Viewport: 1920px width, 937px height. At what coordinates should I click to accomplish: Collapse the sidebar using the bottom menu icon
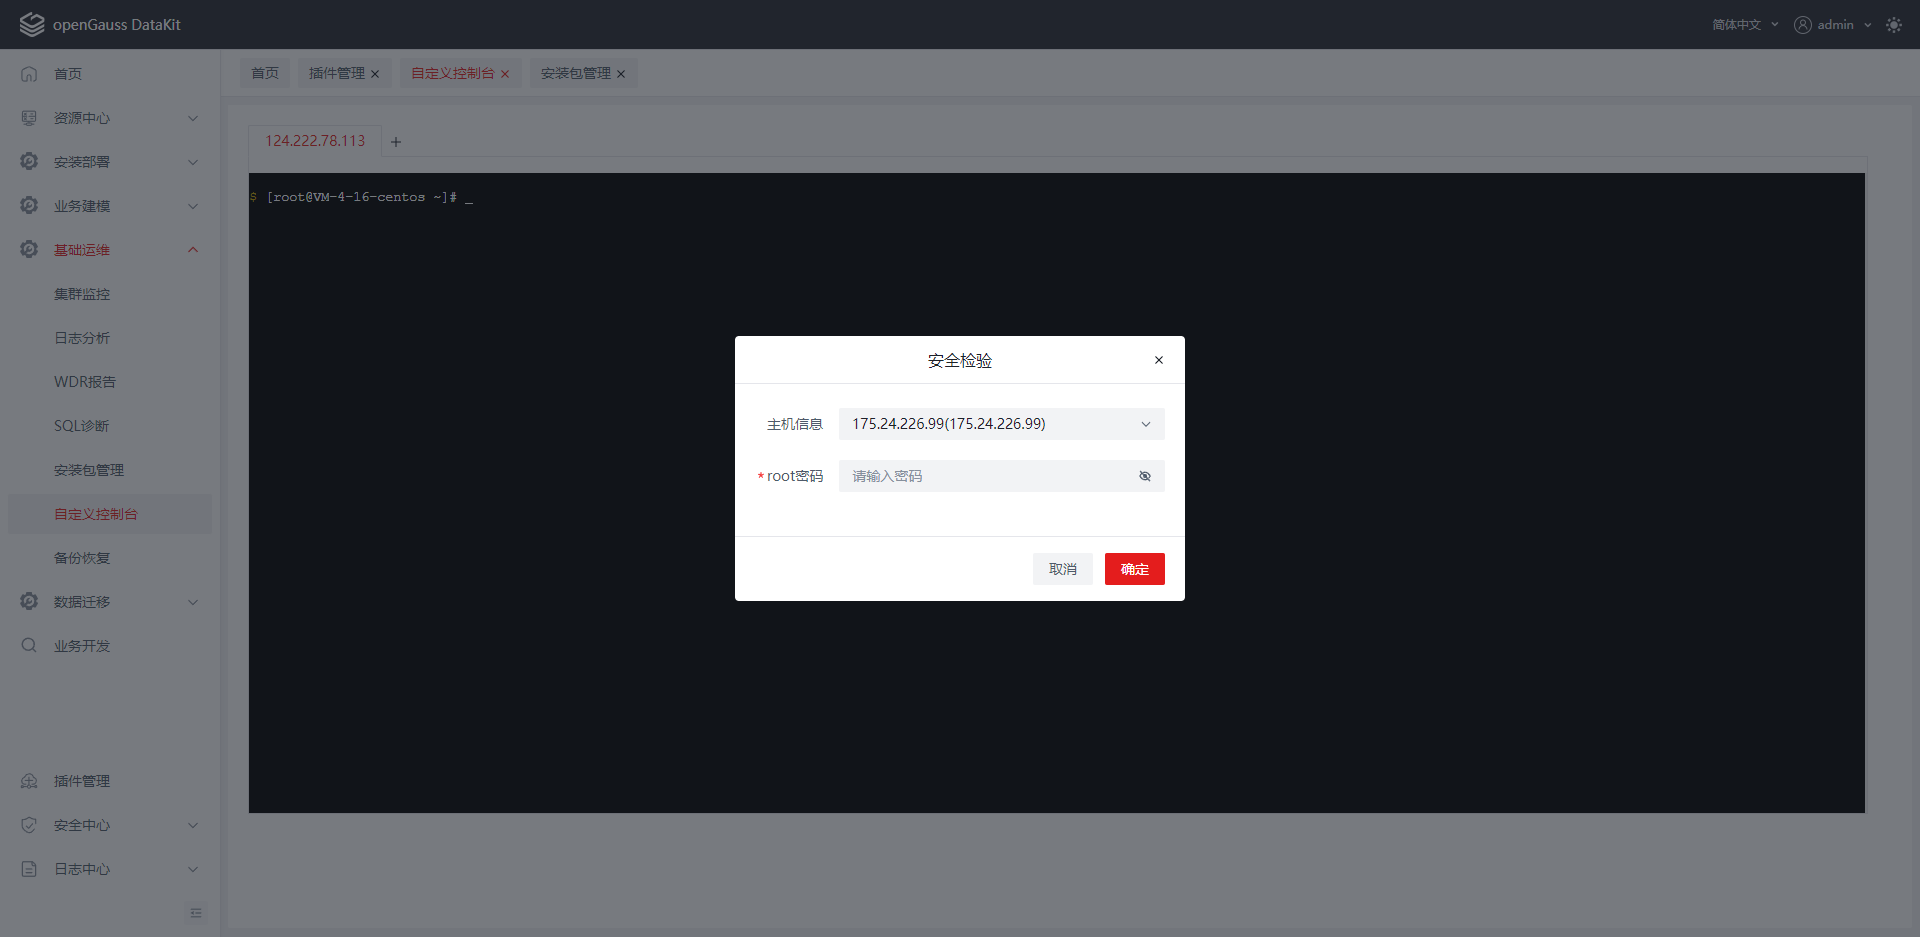click(x=195, y=913)
